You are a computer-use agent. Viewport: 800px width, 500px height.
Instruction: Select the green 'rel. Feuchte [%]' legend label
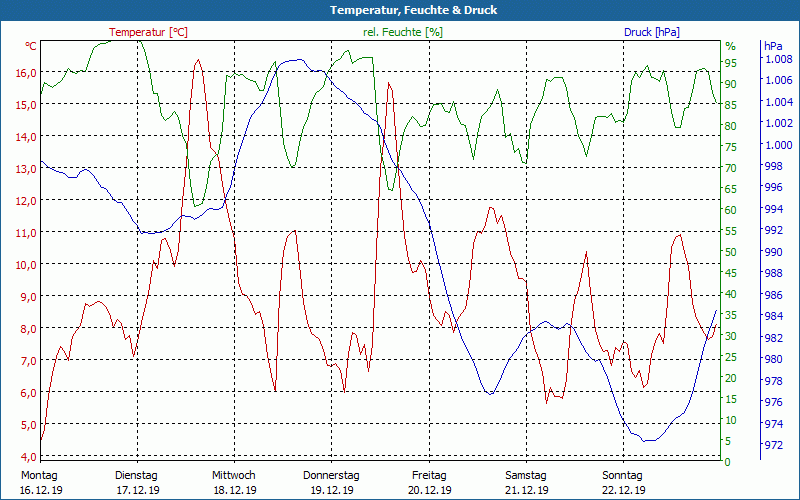[402, 32]
